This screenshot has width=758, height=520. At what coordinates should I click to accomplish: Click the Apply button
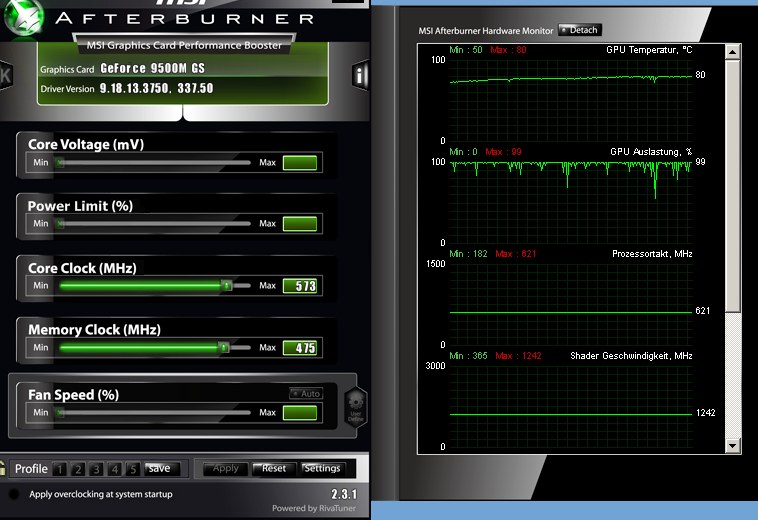pyautogui.click(x=225, y=468)
